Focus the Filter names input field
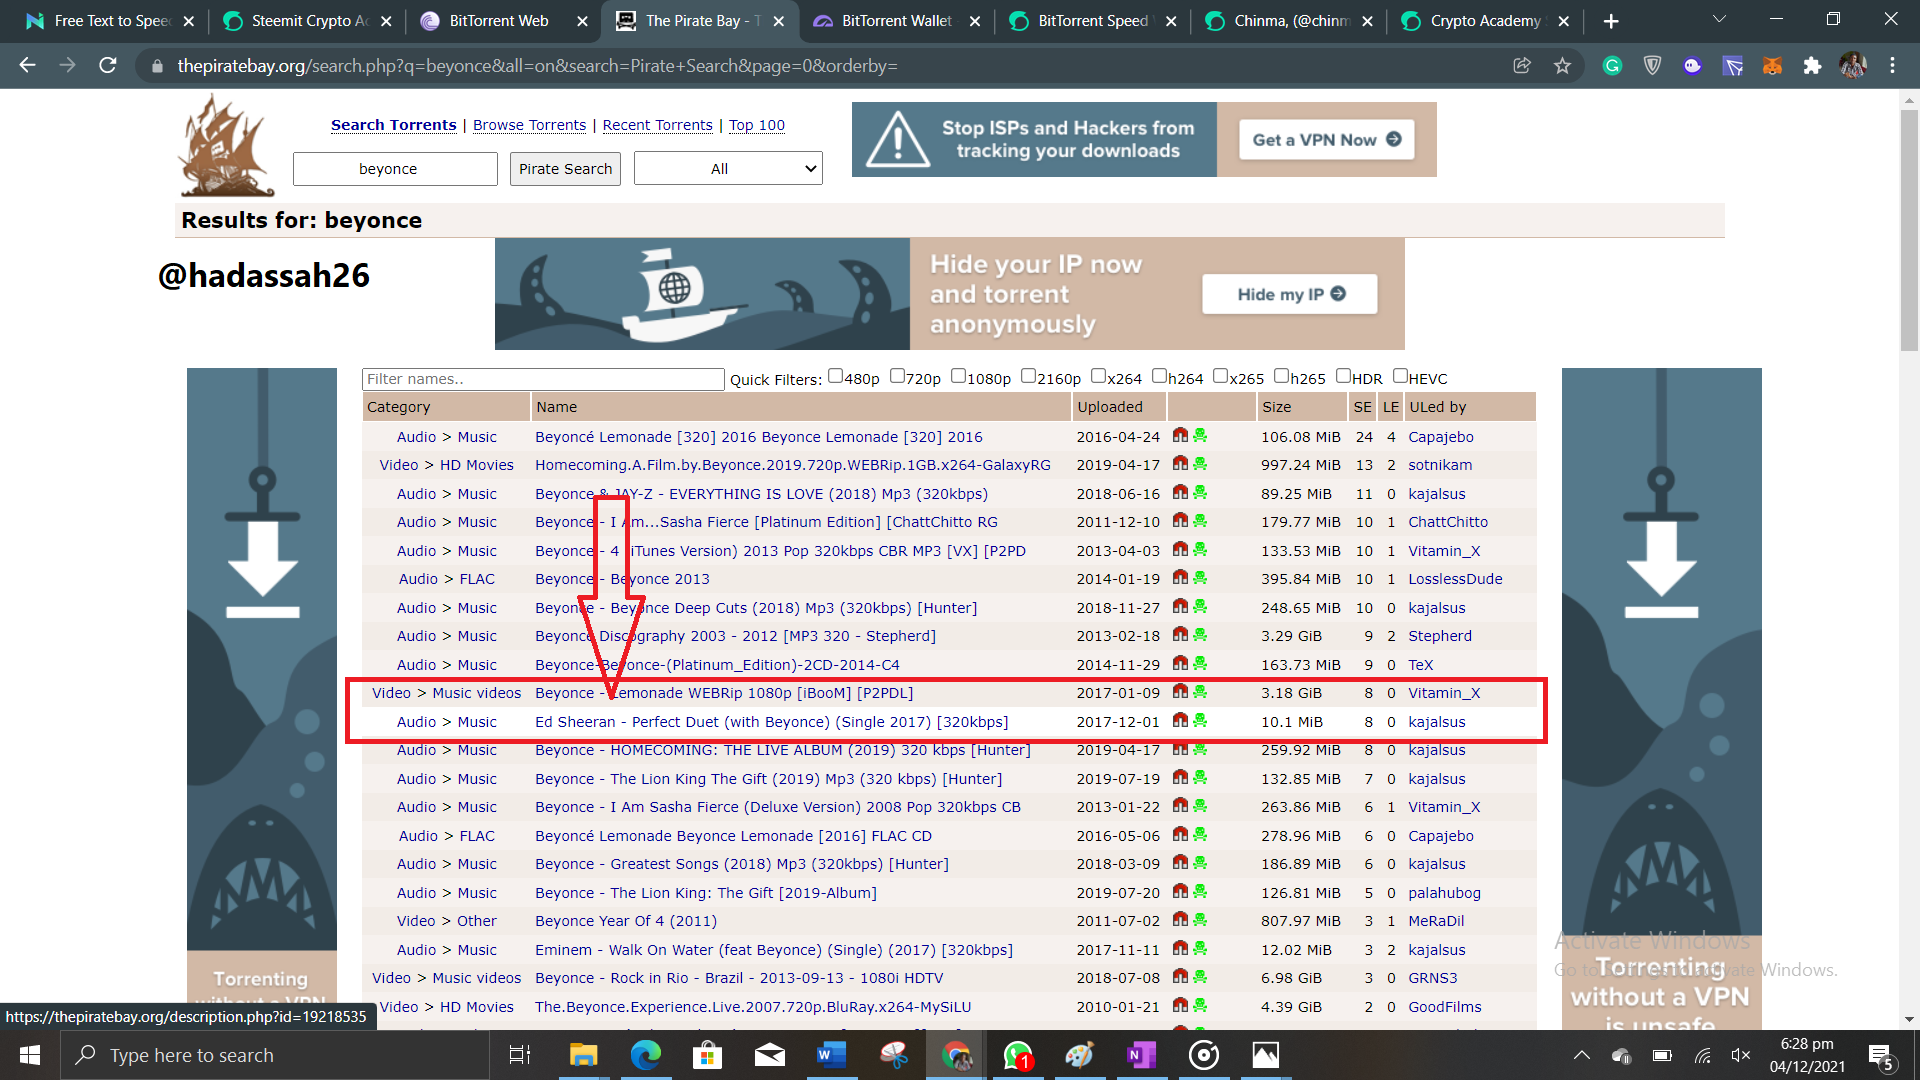1920x1080 pixels. 543,379
